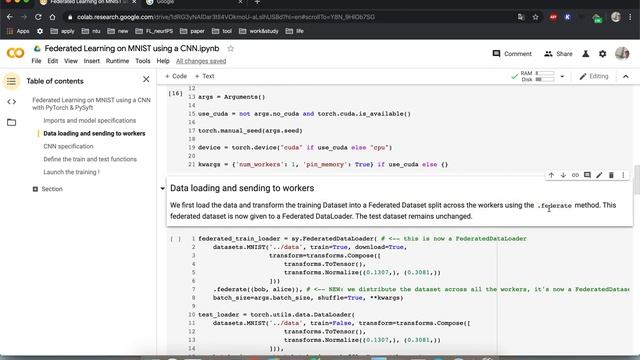Click the translate icon in address bar
Viewport: 640px width, 360px height.
click(521, 17)
